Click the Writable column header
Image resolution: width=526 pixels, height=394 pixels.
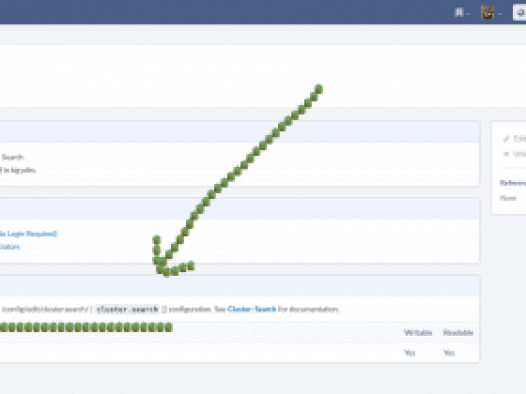tap(418, 332)
